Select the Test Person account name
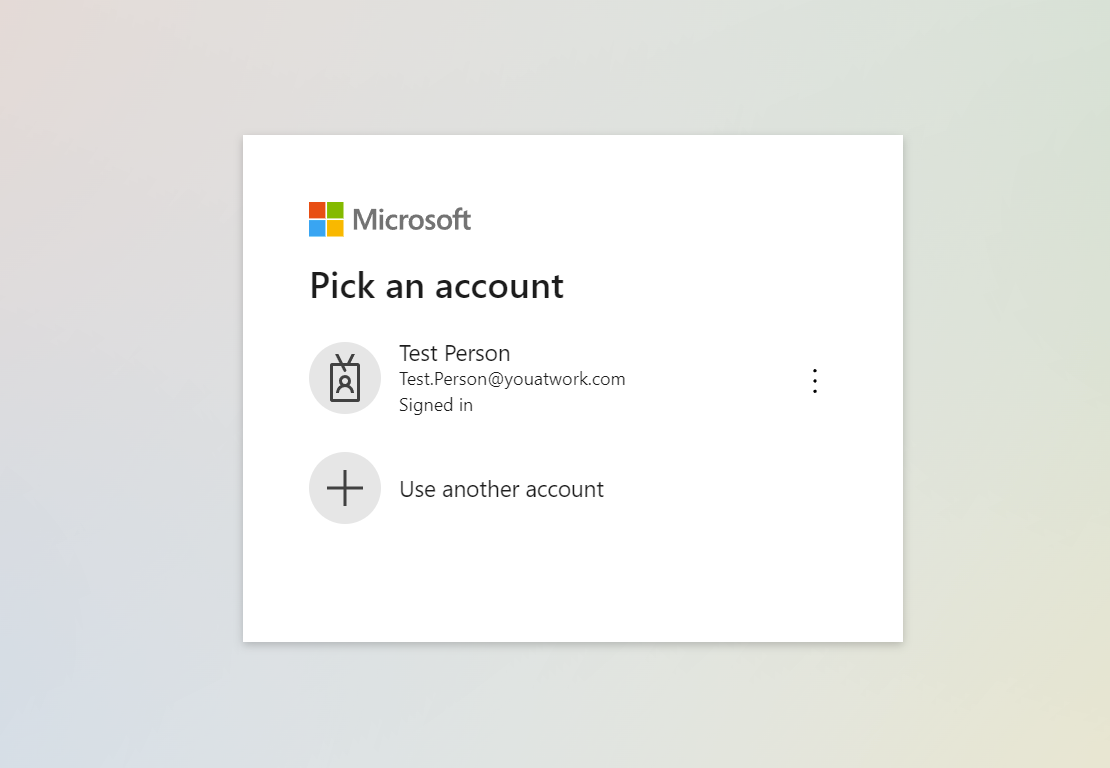The image size is (1110, 768). pos(454,353)
